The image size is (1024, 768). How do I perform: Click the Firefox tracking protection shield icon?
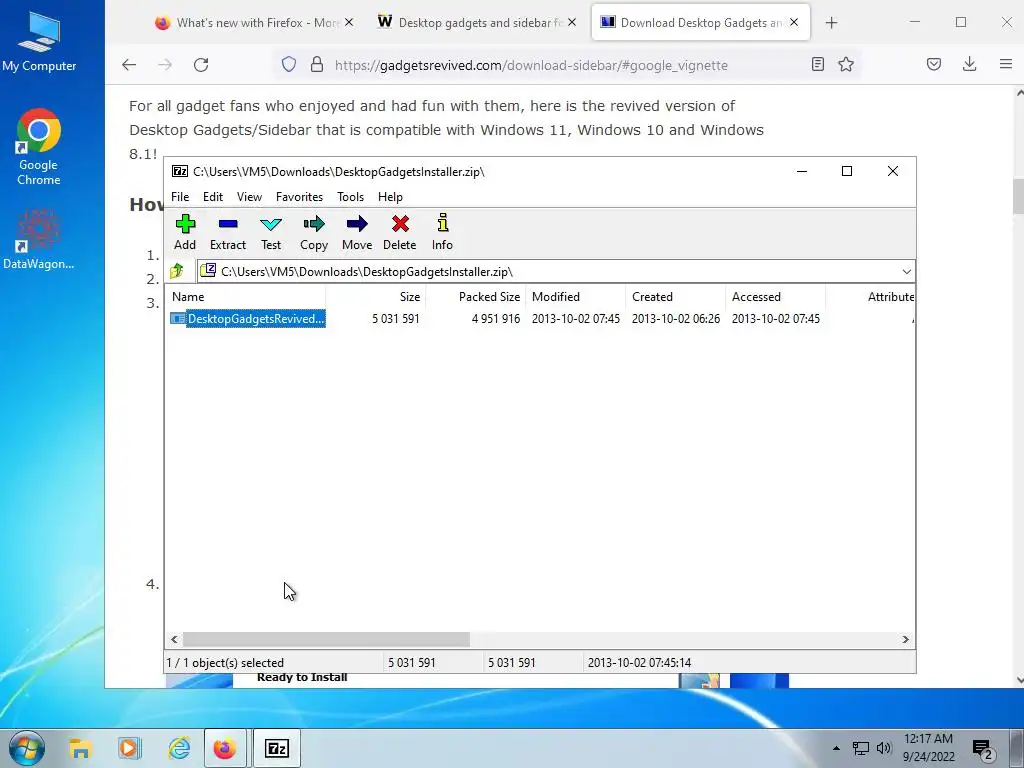289,65
